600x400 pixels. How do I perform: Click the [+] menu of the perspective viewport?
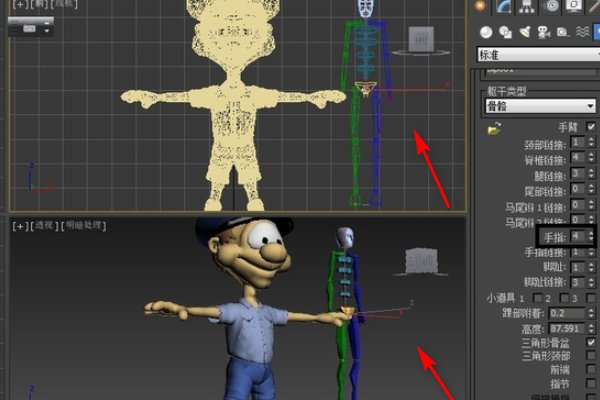pyautogui.click(x=20, y=226)
